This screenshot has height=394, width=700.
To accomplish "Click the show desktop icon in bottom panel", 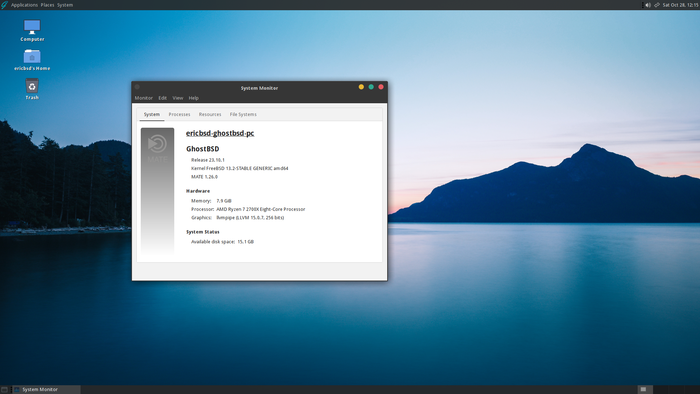I will coord(4,390).
